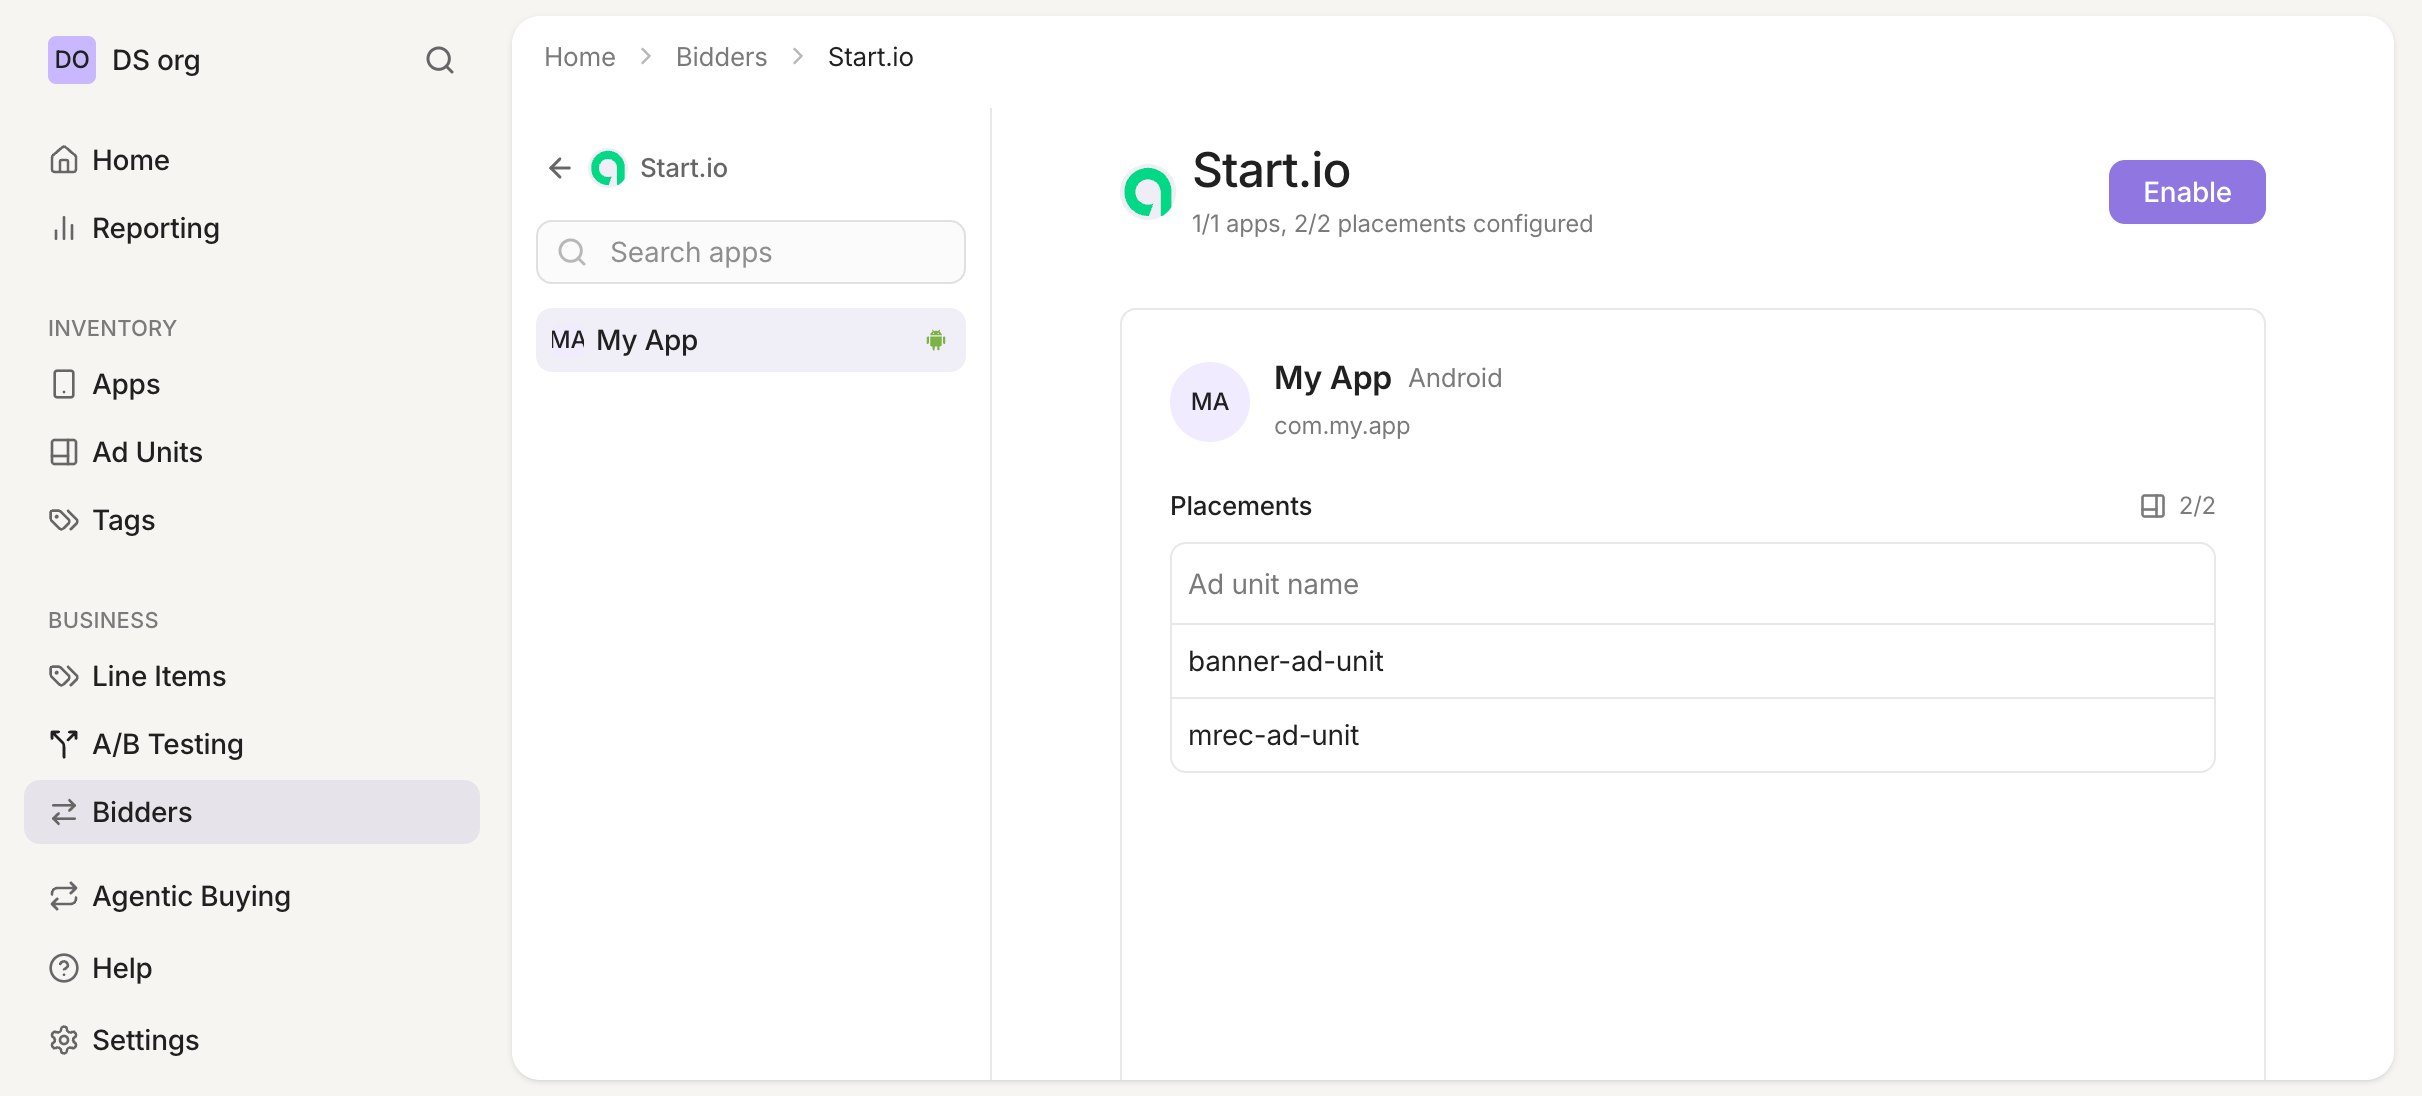Open Agentic Buying in sidebar
The height and width of the screenshot is (1096, 2422).
pos(252,896)
